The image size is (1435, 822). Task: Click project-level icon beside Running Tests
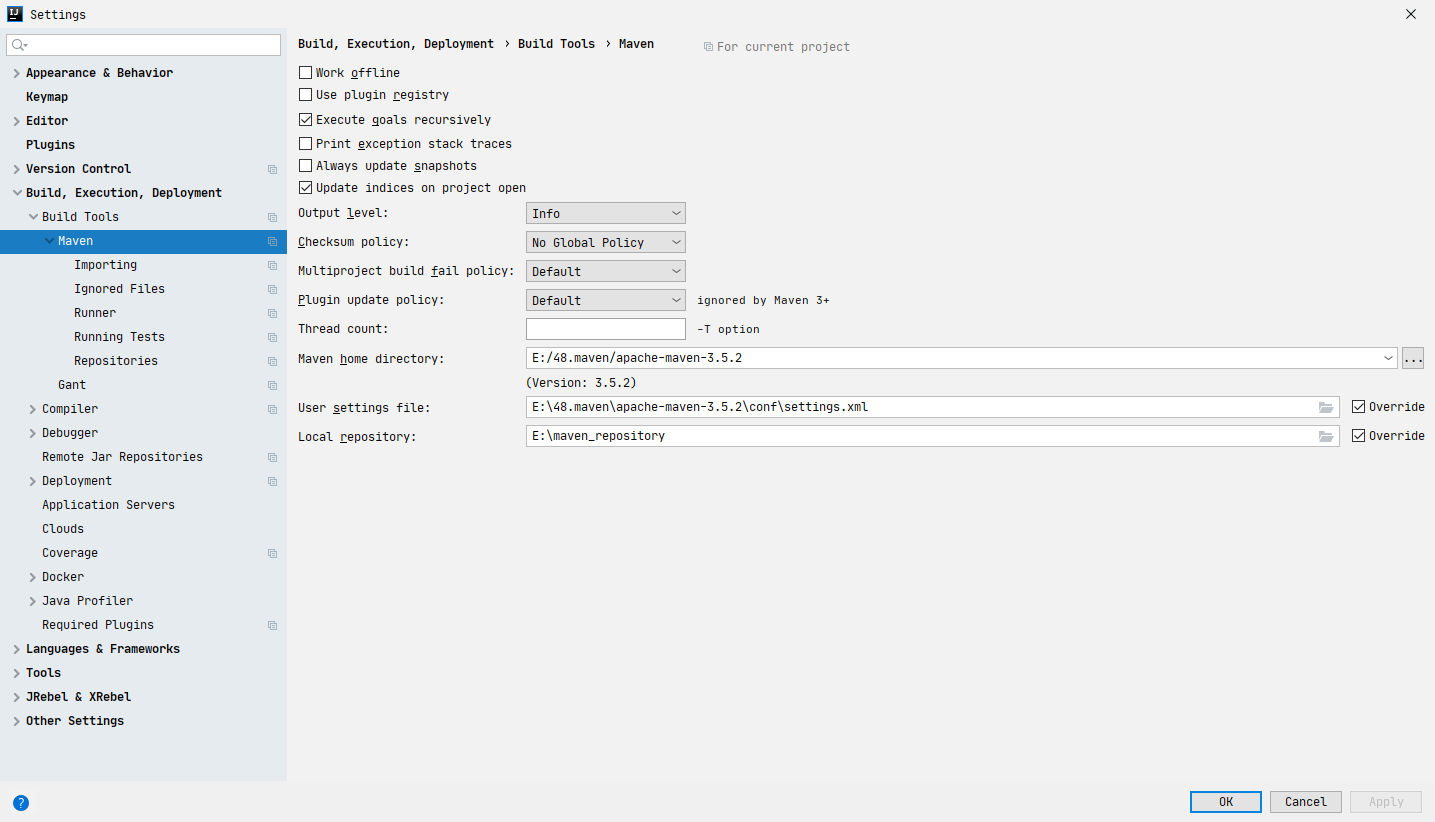(272, 337)
